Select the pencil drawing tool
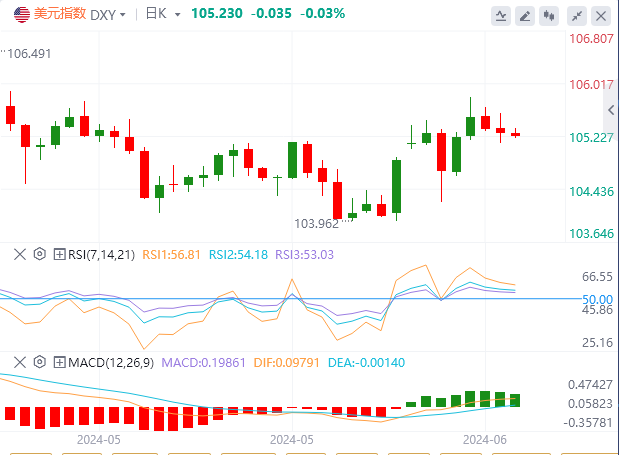Image resolution: width=619 pixels, height=455 pixels. click(525, 16)
